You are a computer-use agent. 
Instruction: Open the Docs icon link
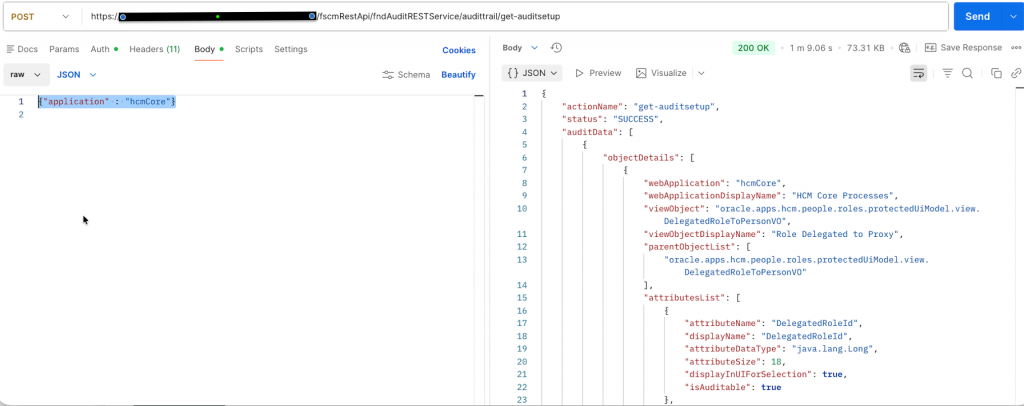pos(21,49)
